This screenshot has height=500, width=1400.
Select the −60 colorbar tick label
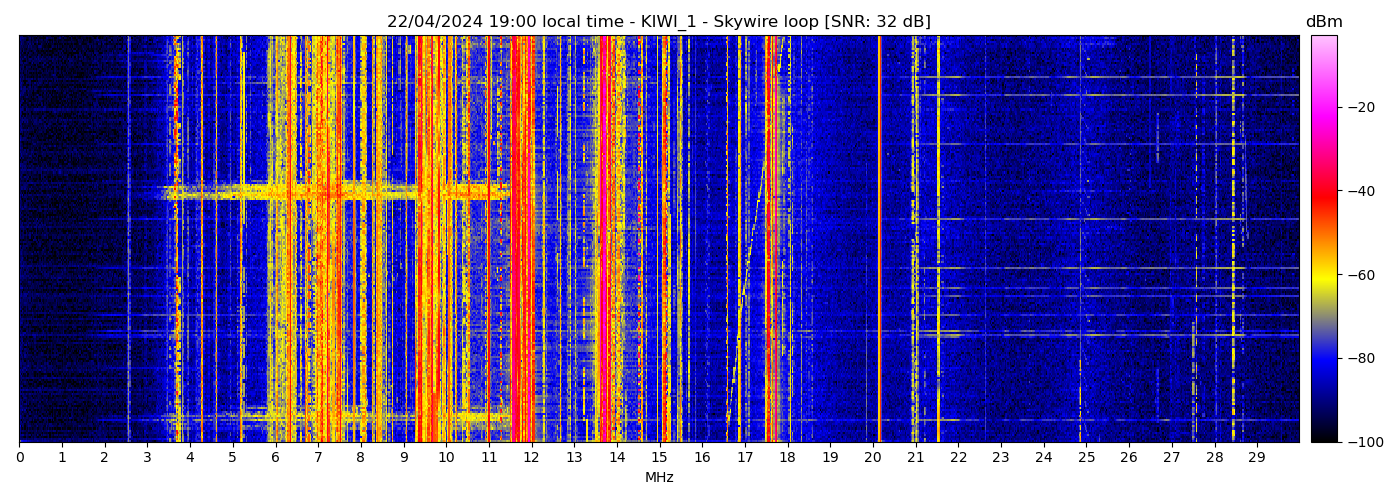(1360, 275)
